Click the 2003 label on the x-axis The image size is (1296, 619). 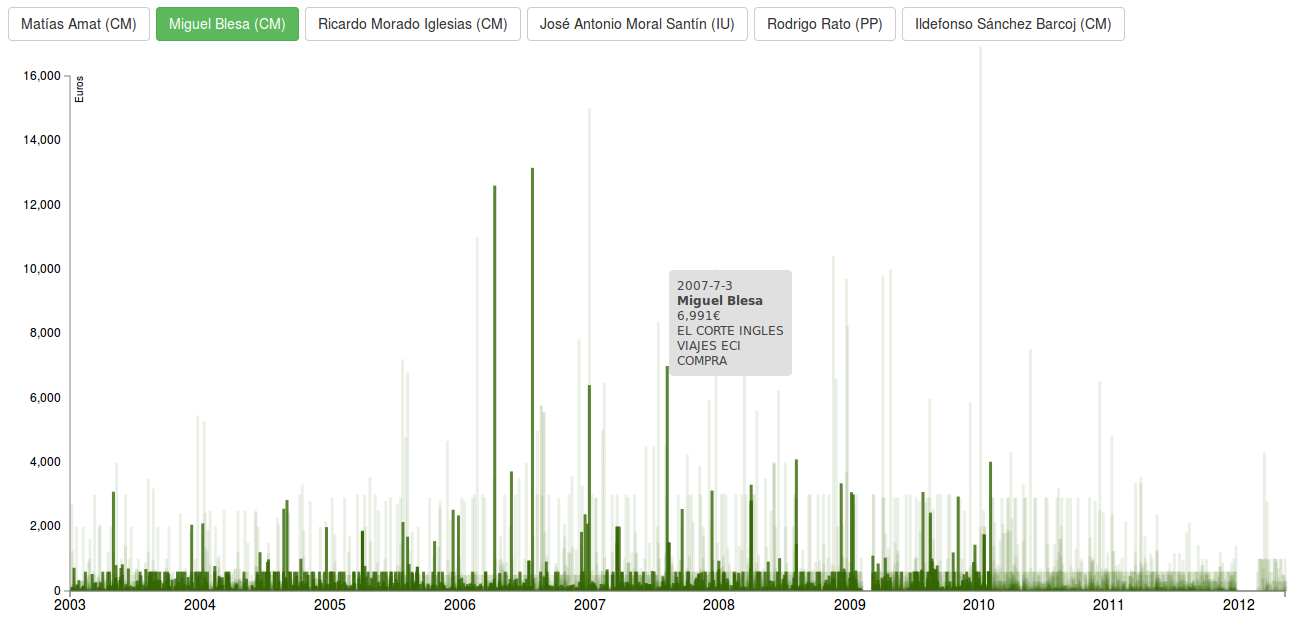70,605
